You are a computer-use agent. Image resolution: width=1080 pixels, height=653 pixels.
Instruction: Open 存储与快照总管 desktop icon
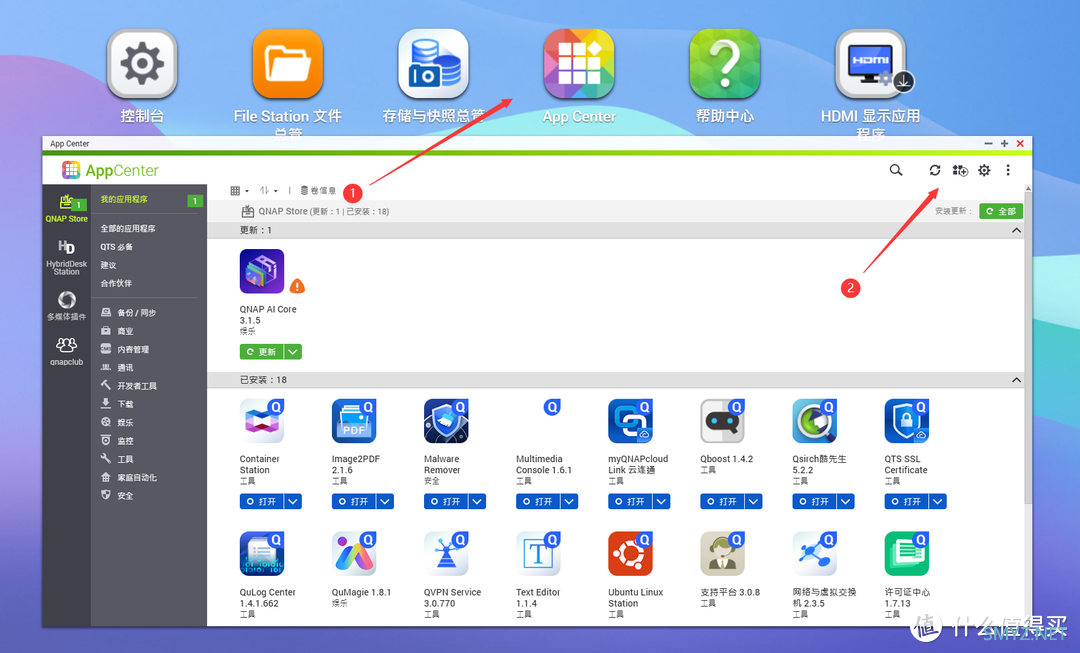(433, 64)
